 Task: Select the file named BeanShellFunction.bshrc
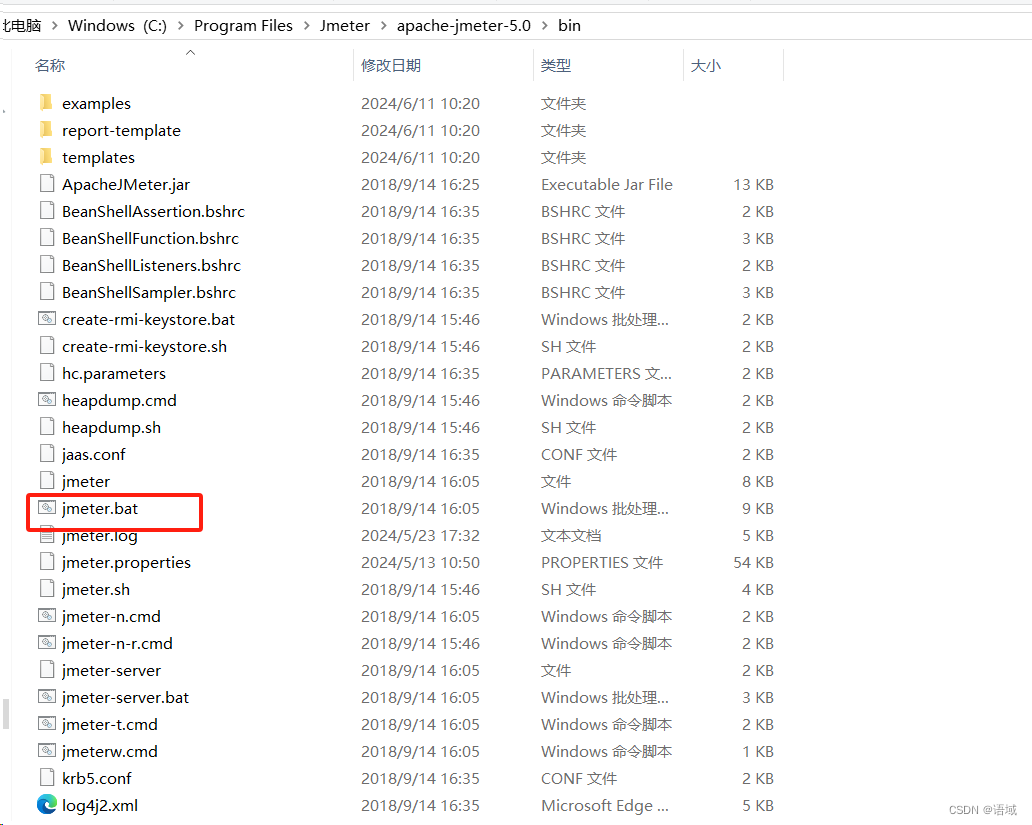[150, 238]
